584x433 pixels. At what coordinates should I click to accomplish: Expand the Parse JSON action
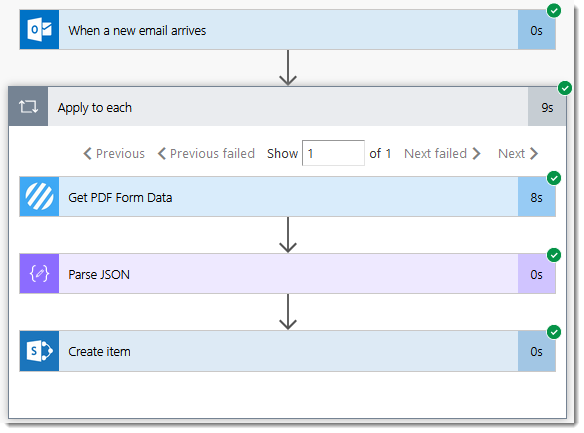coord(288,274)
